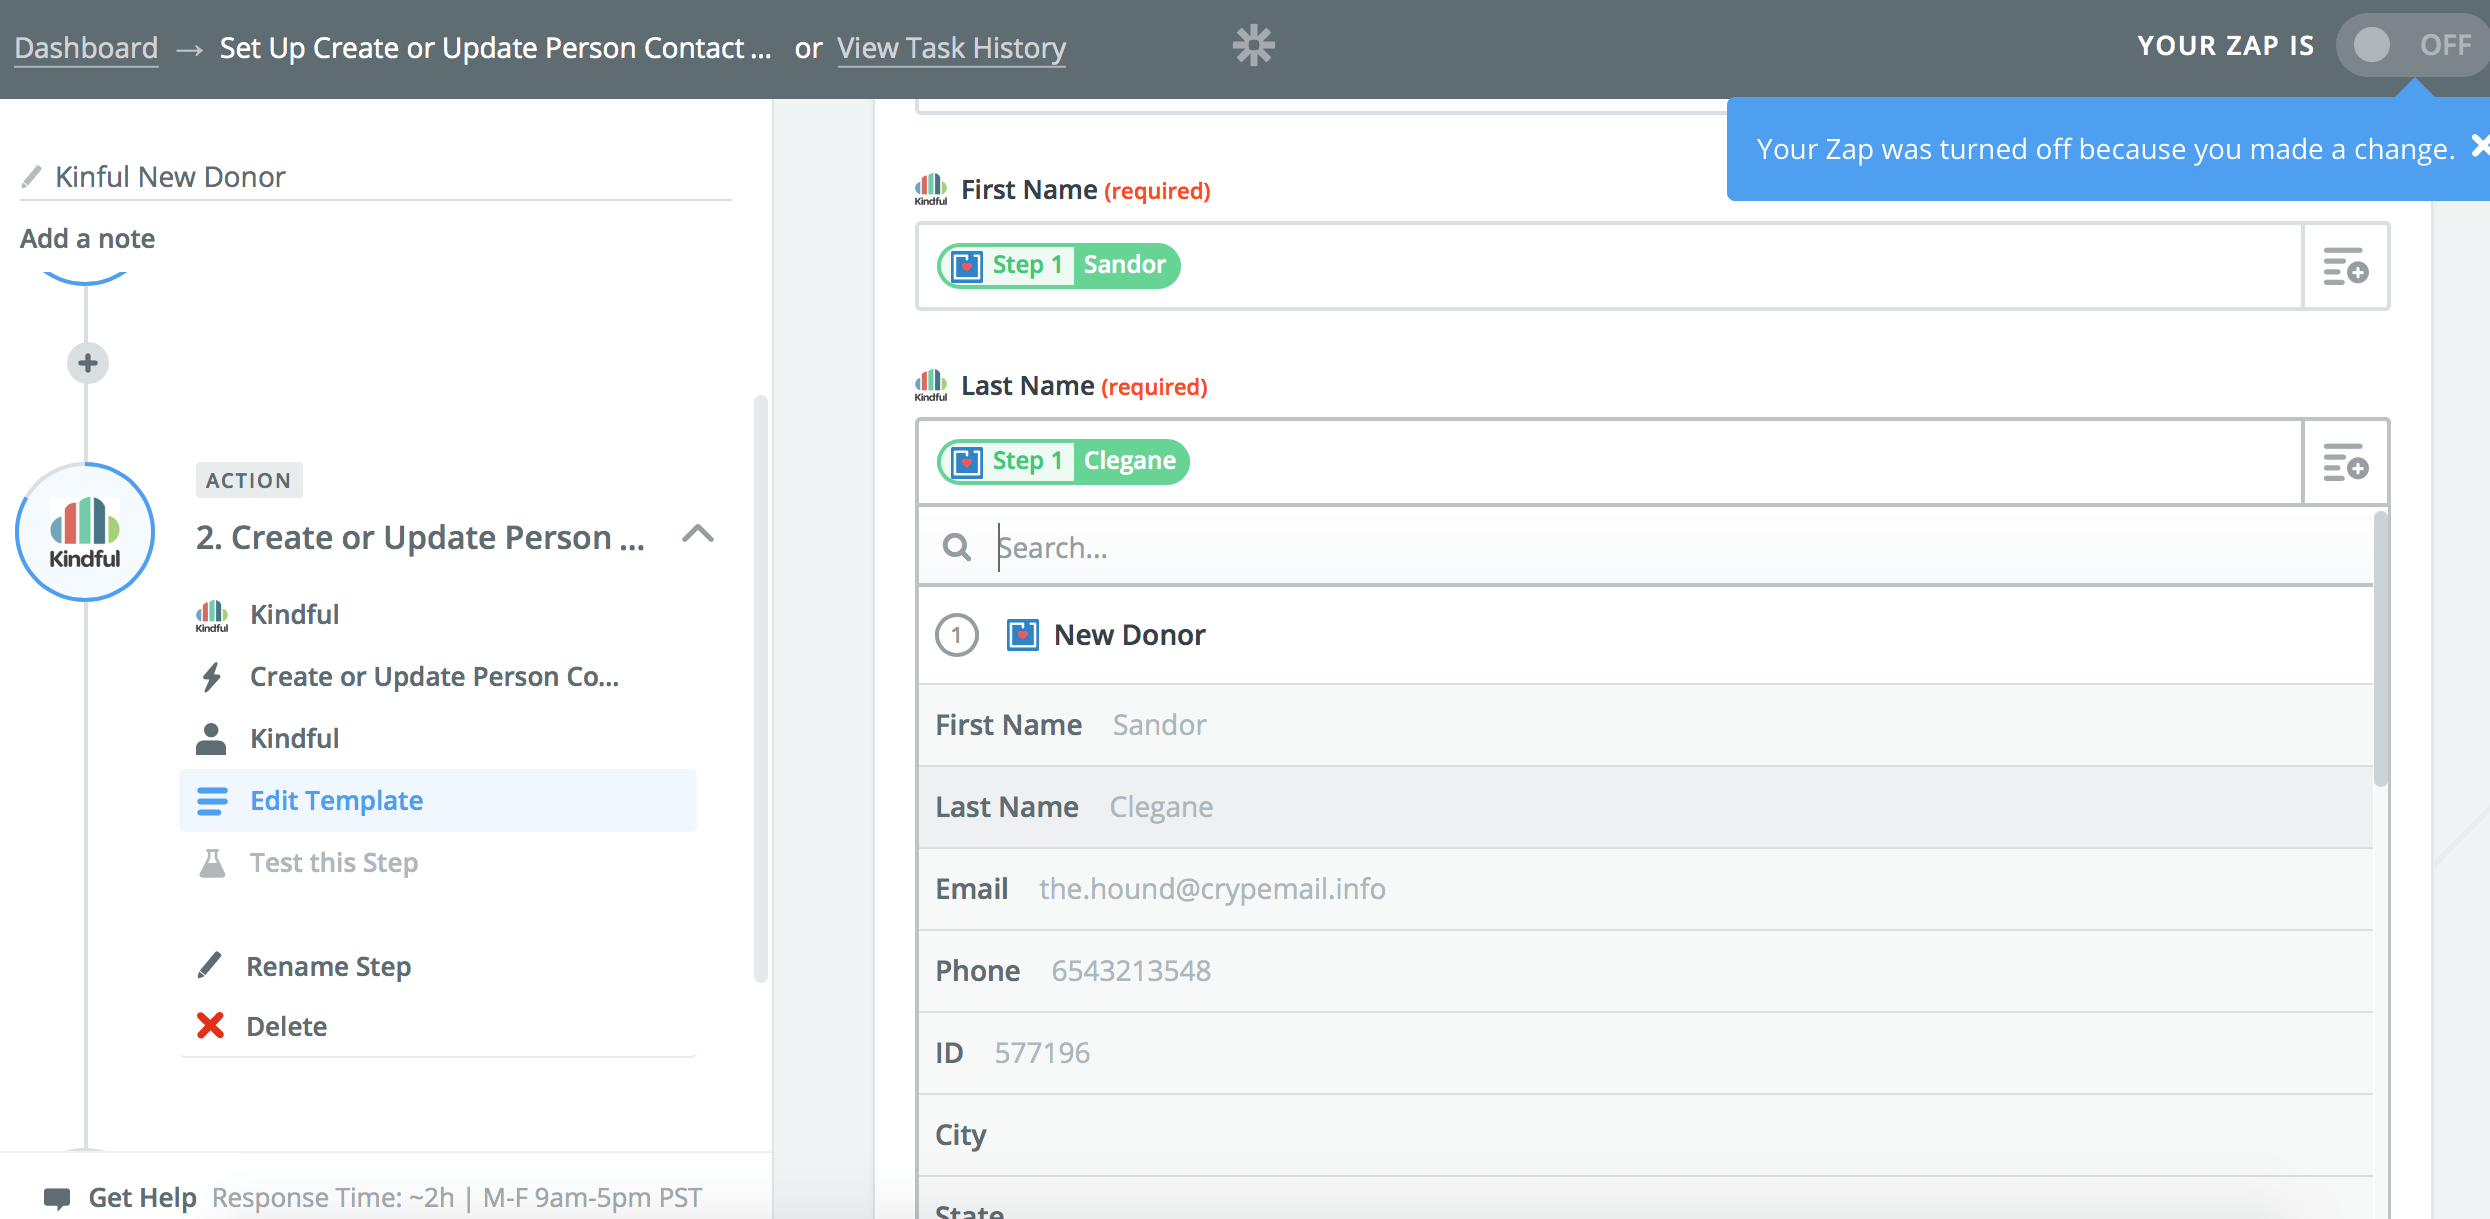Click the insert field icon for First Name
This screenshot has height=1219, width=2490.
pyautogui.click(x=2345, y=267)
